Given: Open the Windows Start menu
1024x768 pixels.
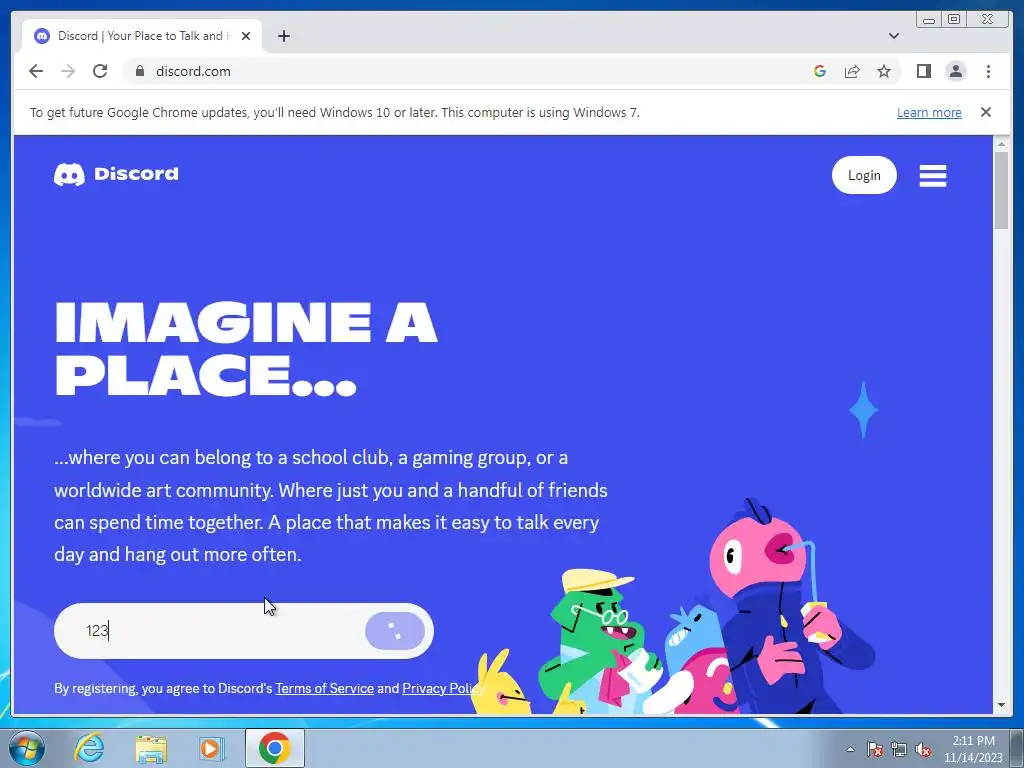Looking at the screenshot, I should point(26,748).
